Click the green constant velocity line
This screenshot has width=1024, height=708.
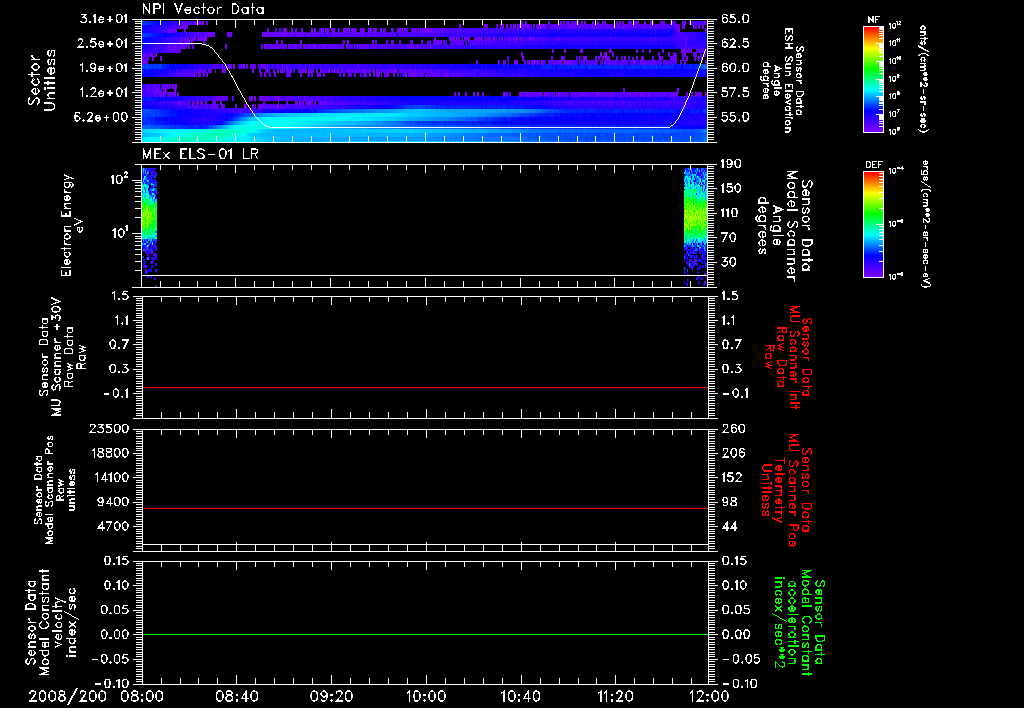click(425, 634)
